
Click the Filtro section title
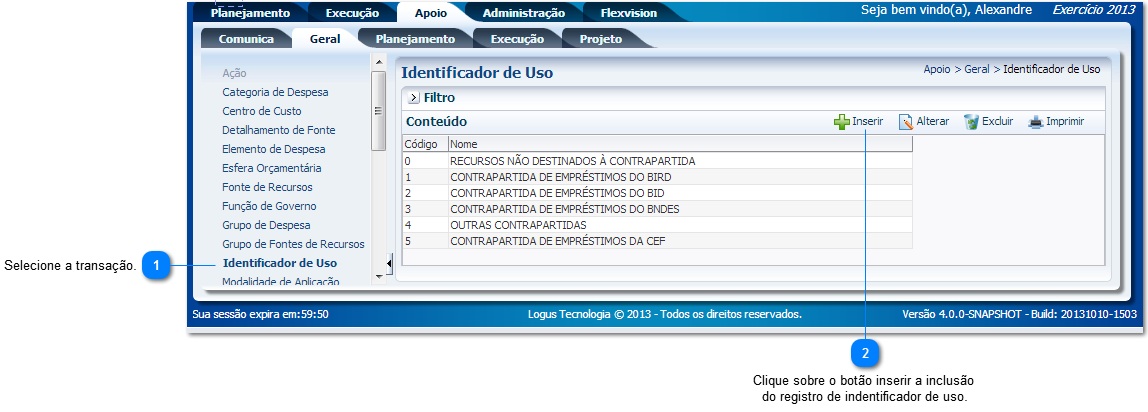(439, 97)
